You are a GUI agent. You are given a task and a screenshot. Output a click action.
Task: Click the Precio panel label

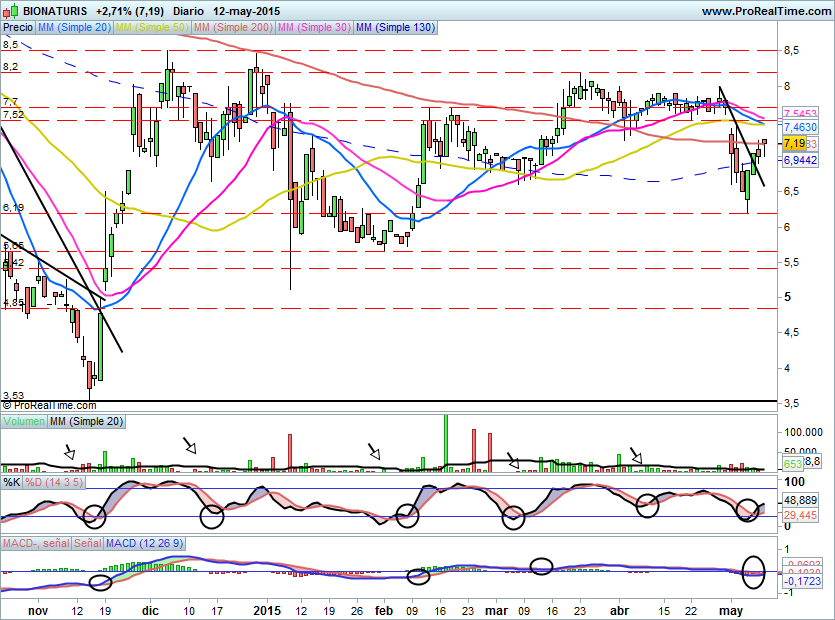point(18,28)
